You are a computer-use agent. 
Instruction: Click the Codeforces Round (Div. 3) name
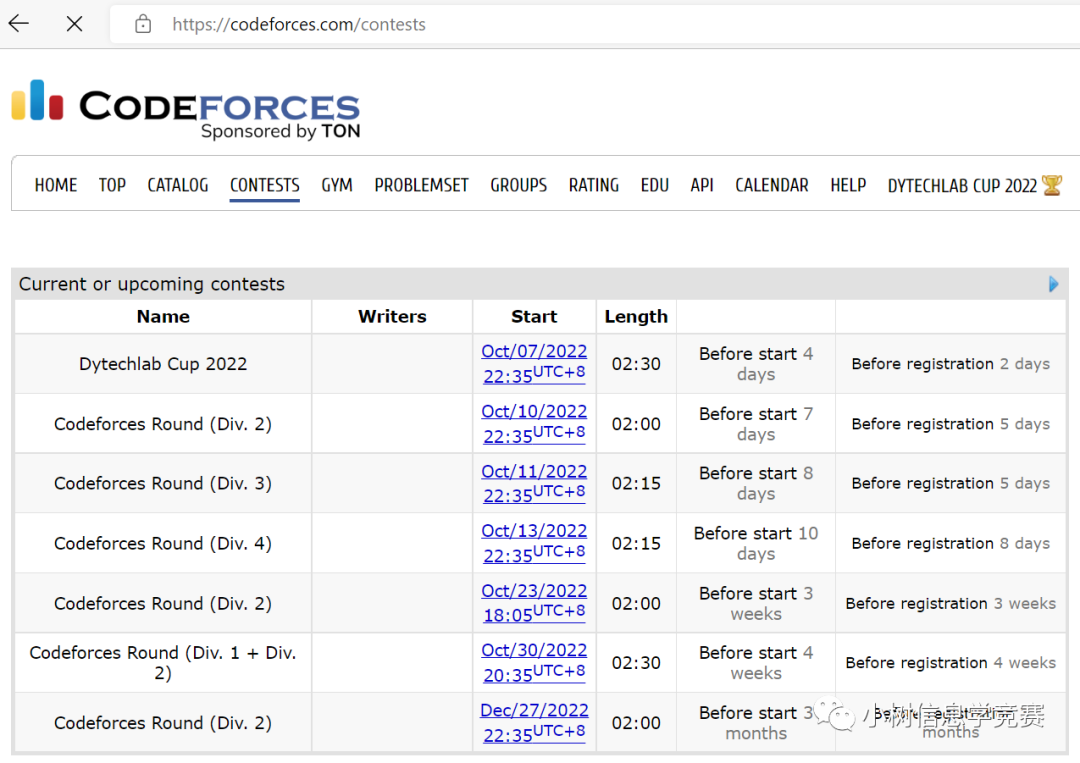(163, 483)
